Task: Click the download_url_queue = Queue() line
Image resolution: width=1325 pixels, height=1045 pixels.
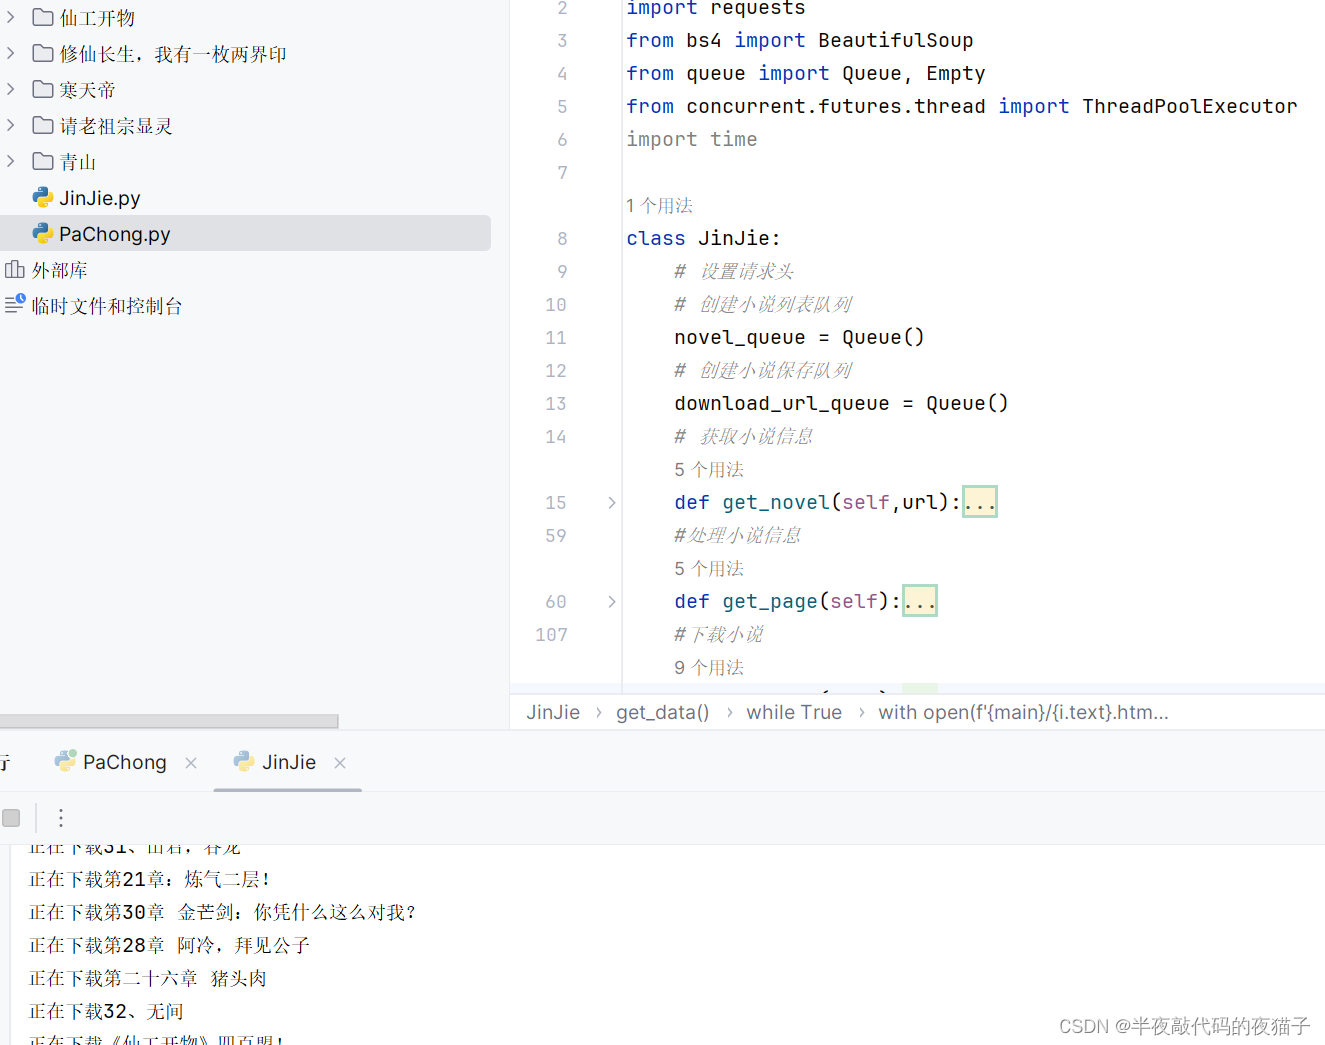Action: 841,403
